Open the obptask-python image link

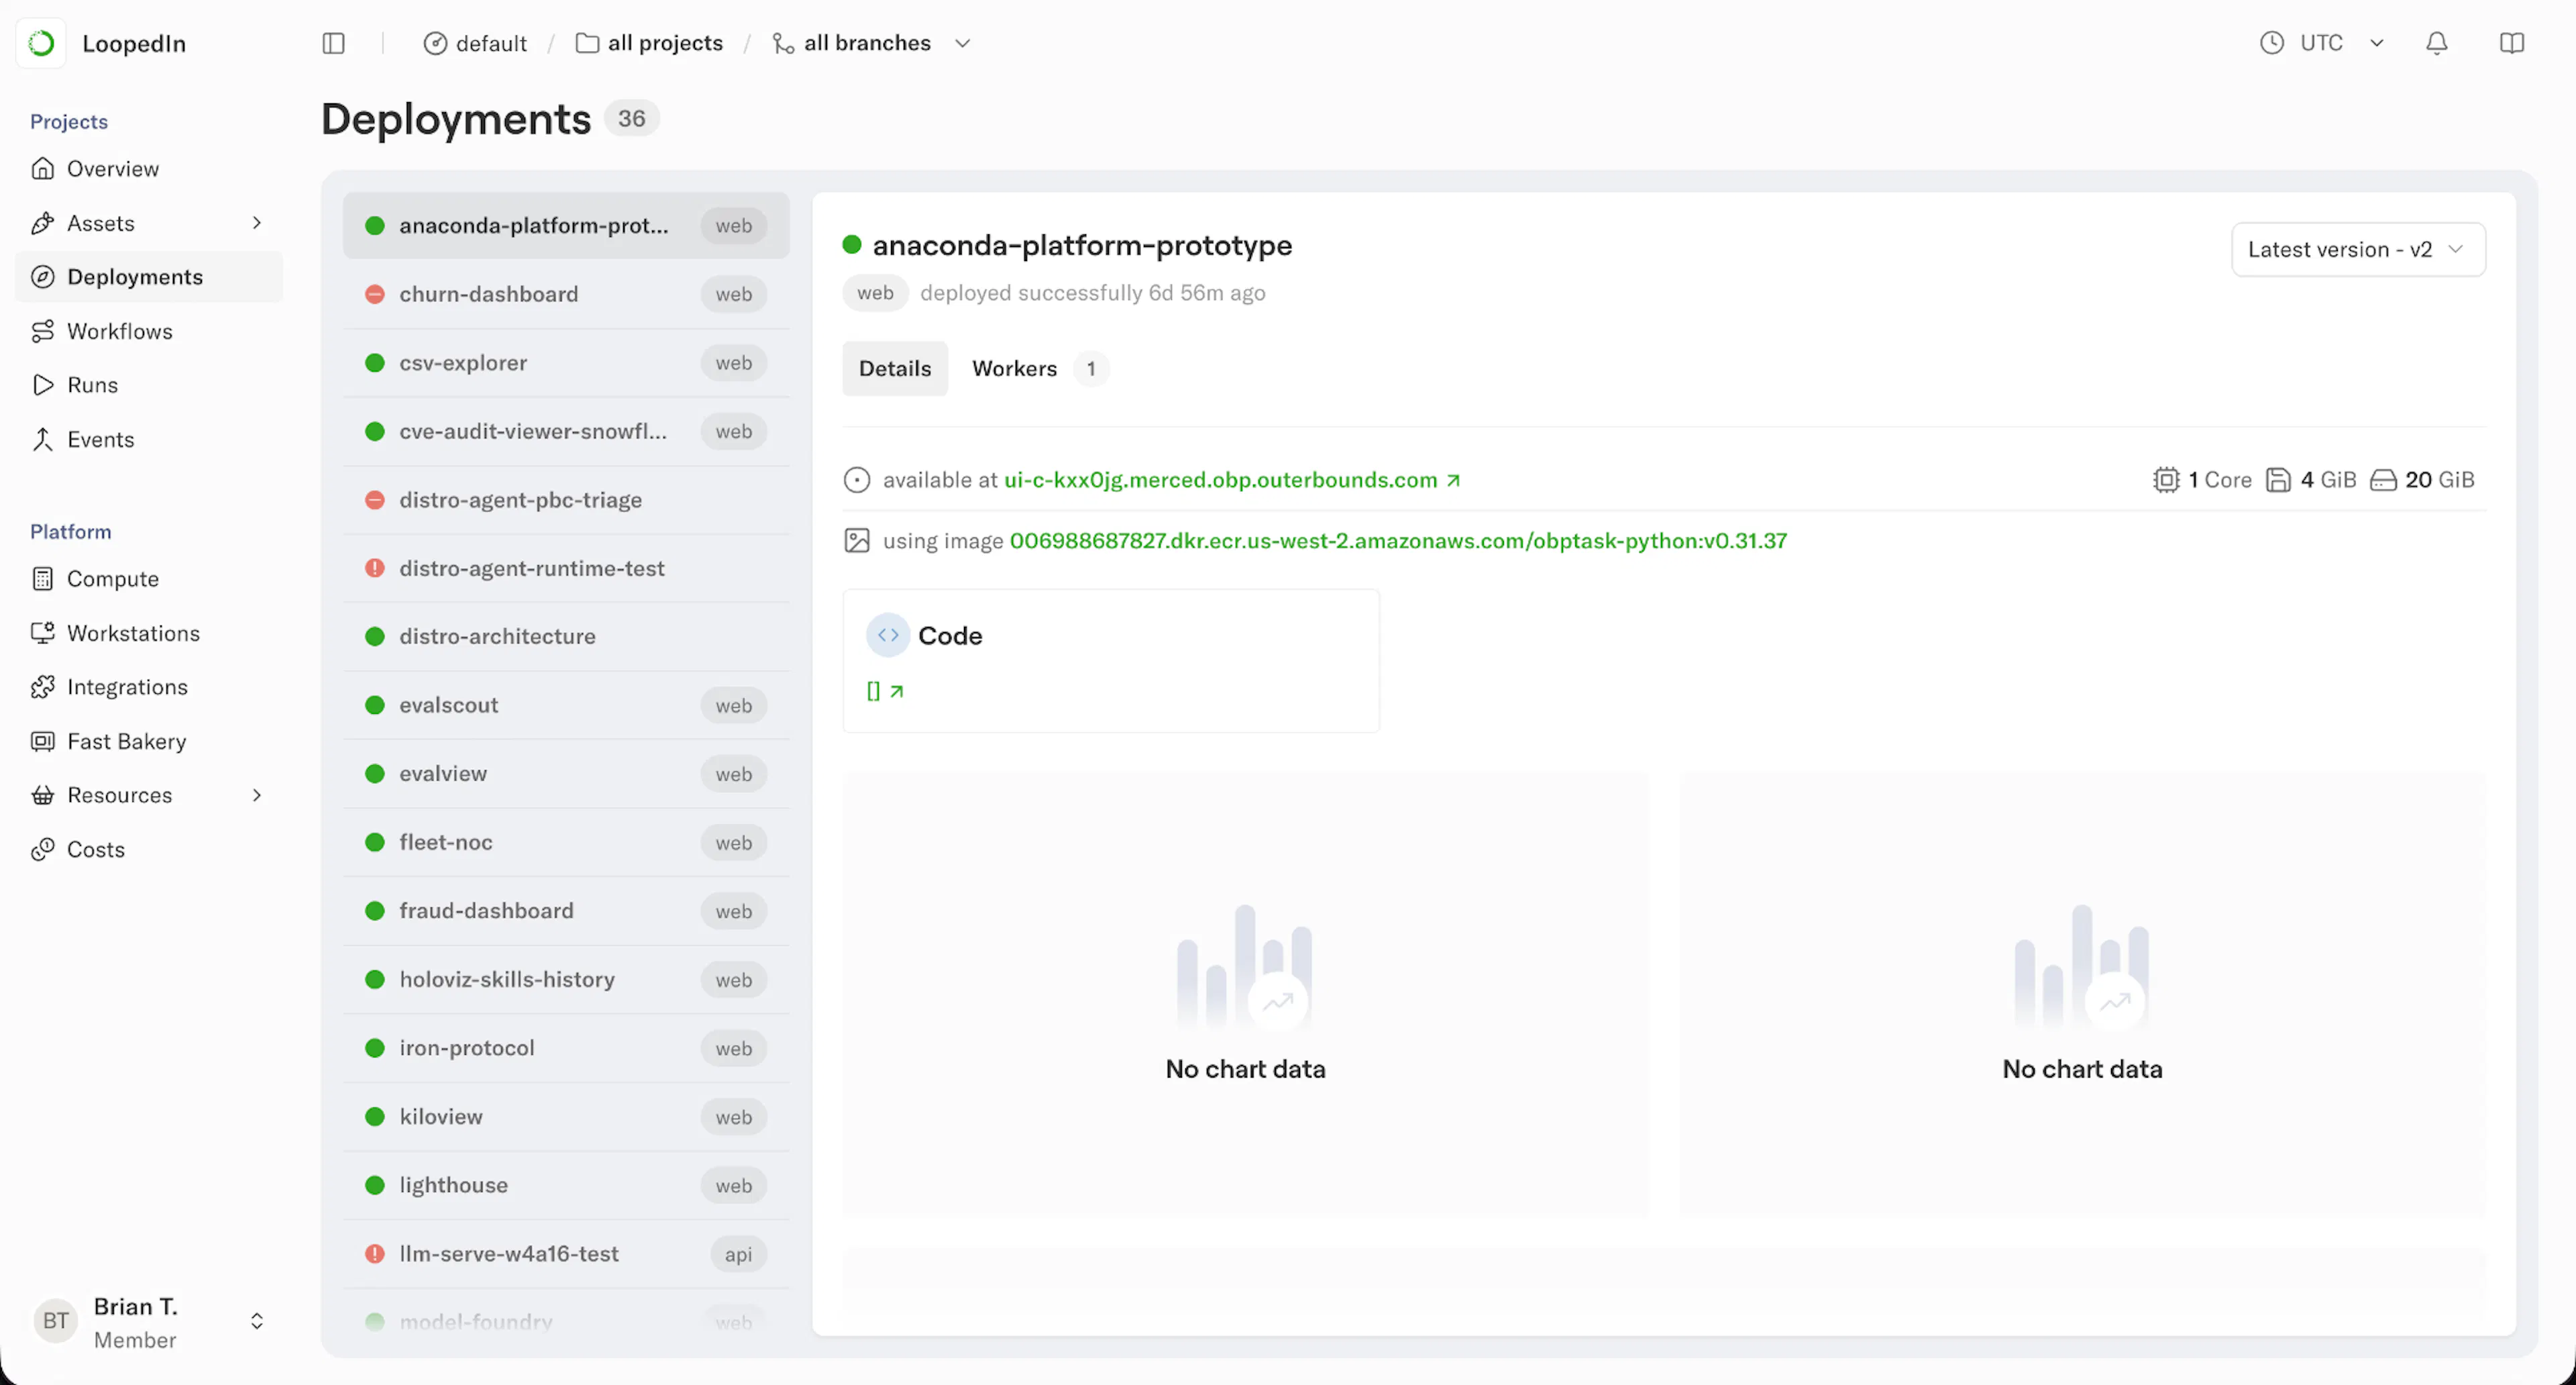coord(1397,541)
